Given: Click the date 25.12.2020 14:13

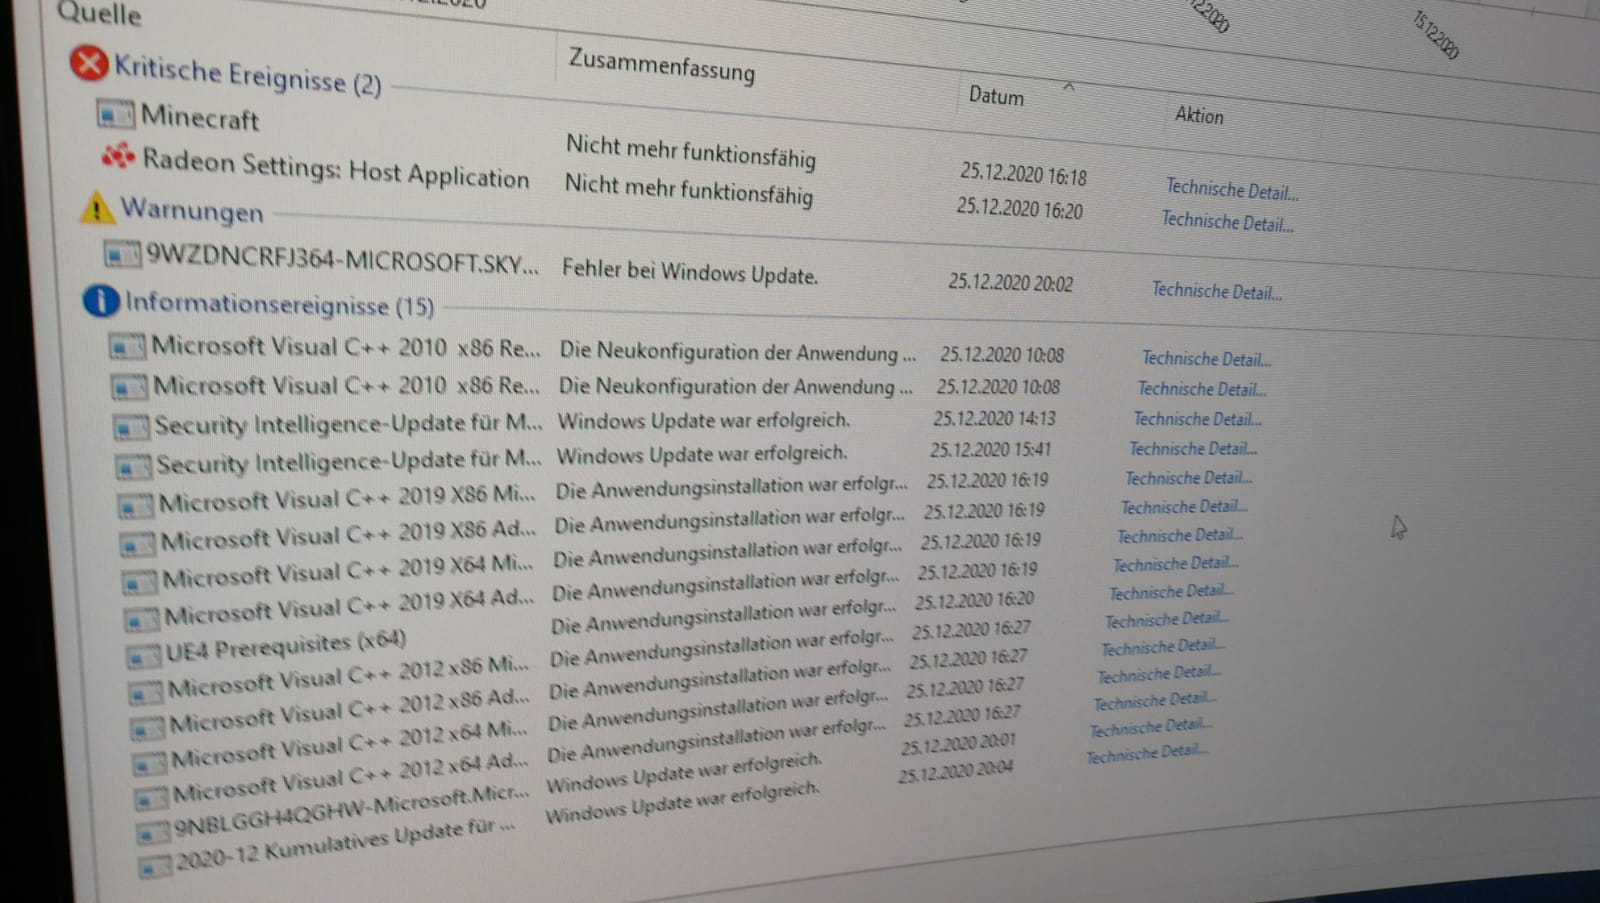Looking at the screenshot, I should point(995,417).
